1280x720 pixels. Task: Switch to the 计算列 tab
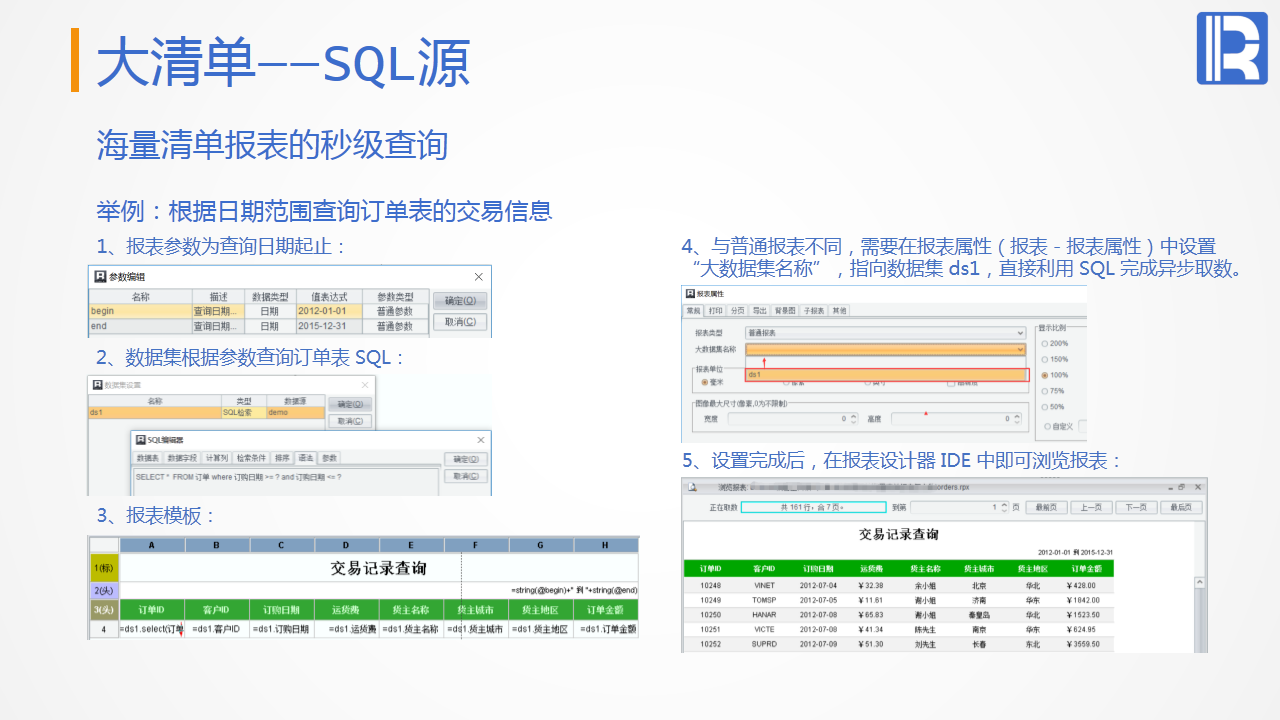217,458
